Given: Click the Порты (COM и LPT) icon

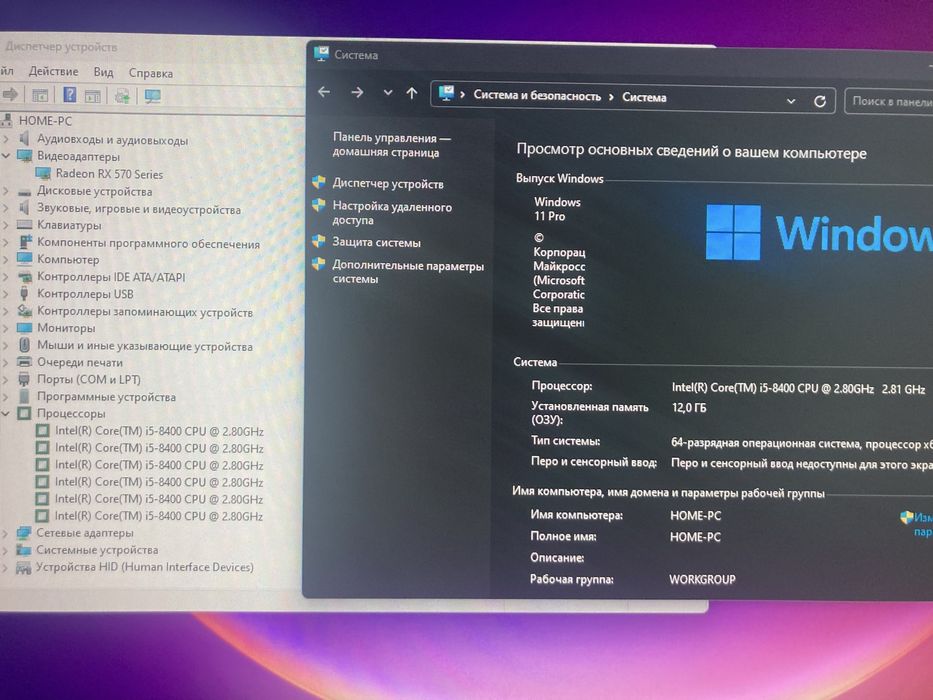Looking at the screenshot, I should click(24, 379).
